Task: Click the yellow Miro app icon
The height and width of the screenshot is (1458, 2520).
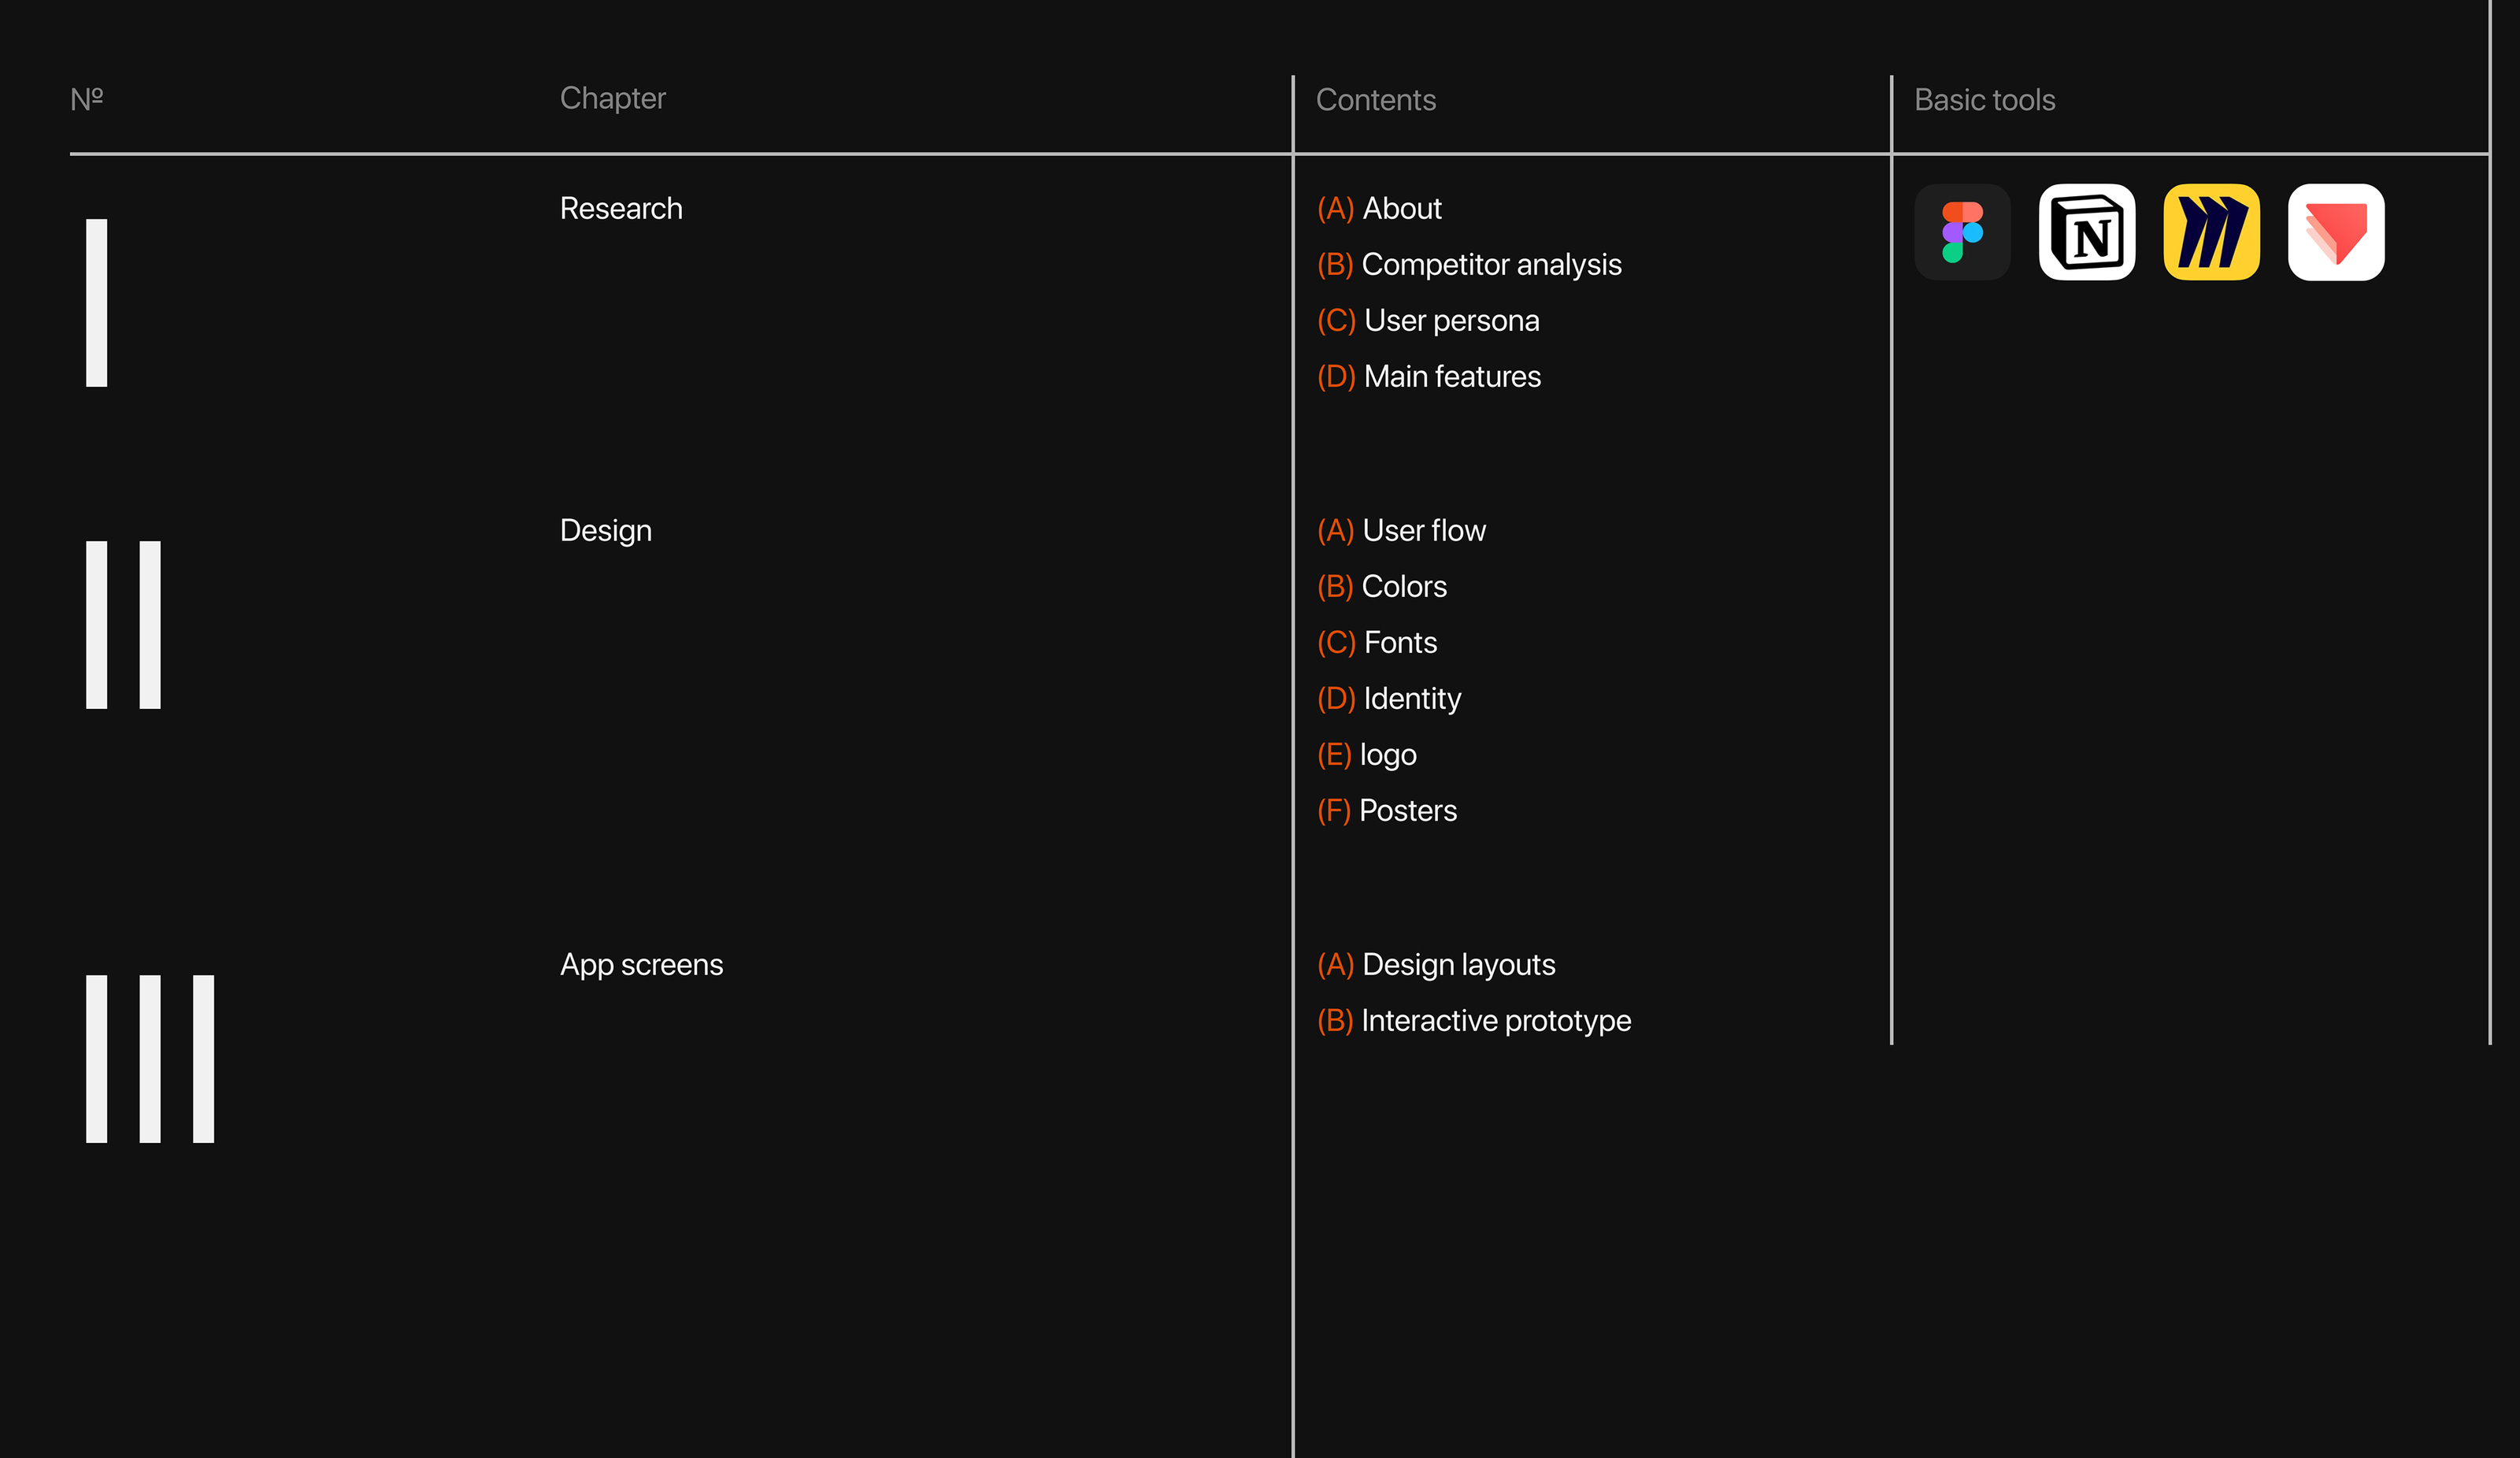Action: tap(2211, 232)
